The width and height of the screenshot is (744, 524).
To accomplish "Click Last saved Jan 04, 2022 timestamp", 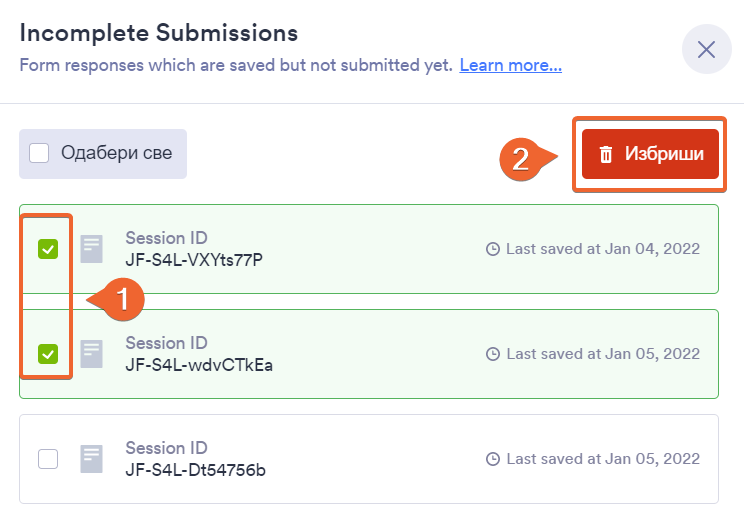I will [x=602, y=249].
